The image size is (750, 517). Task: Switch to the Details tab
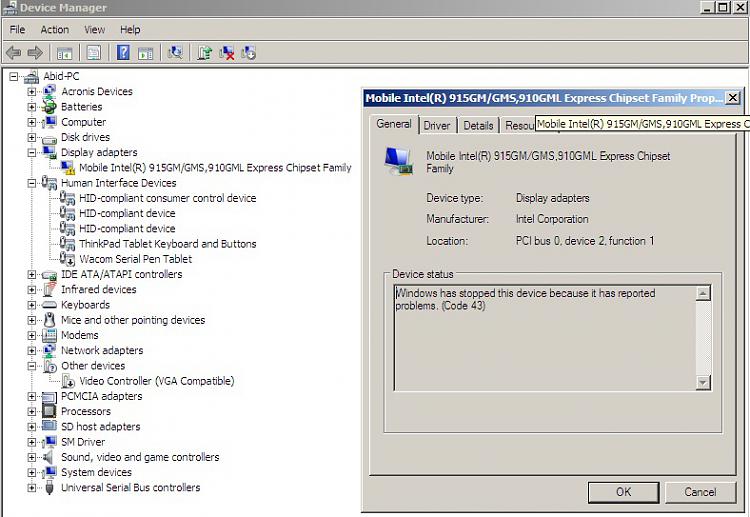[478, 125]
